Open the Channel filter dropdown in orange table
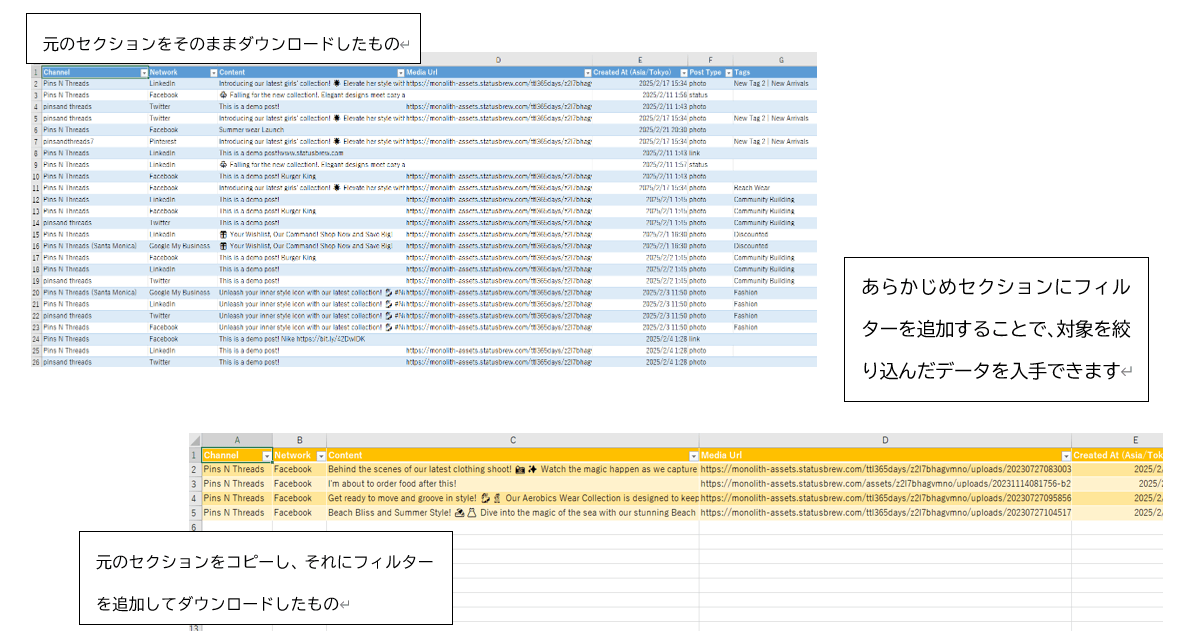This screenshot has height=631, width=1193. coord(267,456)
